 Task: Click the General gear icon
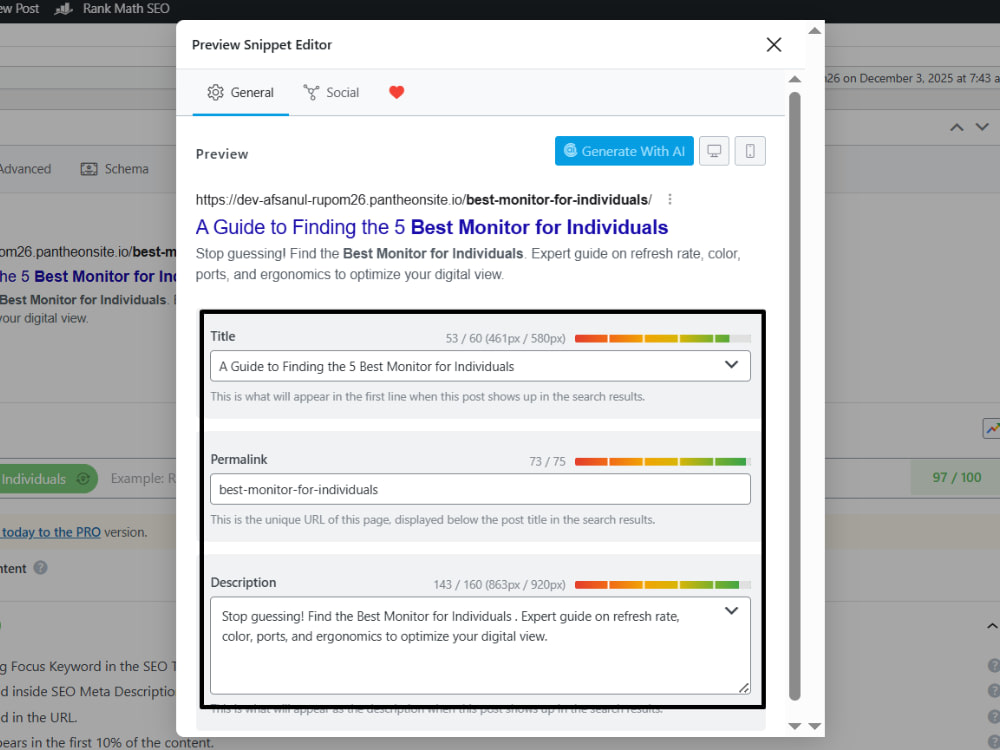pyautogui.click(x=216, y=92)
